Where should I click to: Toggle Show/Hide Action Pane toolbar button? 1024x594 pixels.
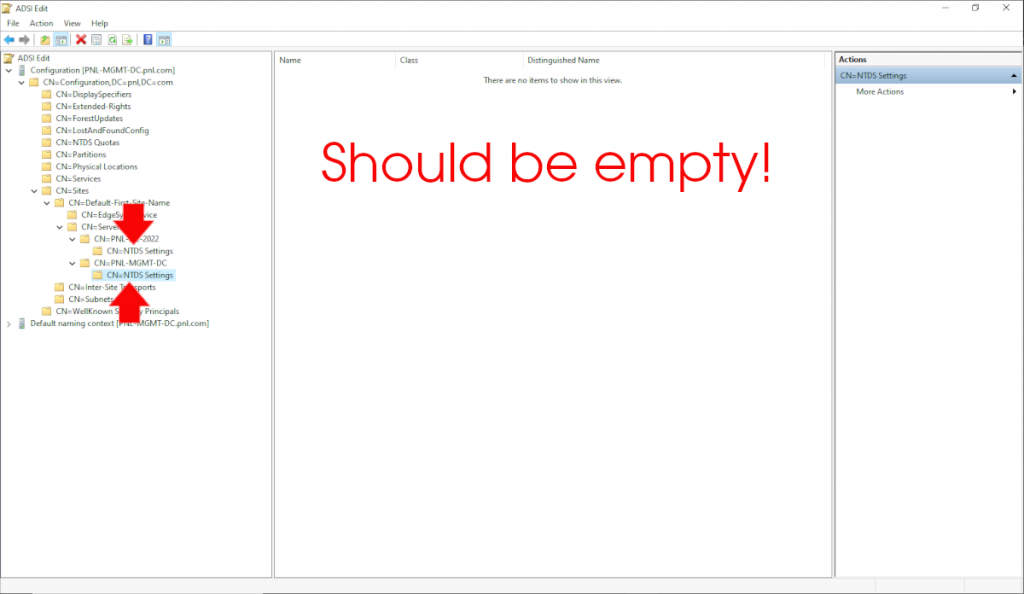point(163,40)
